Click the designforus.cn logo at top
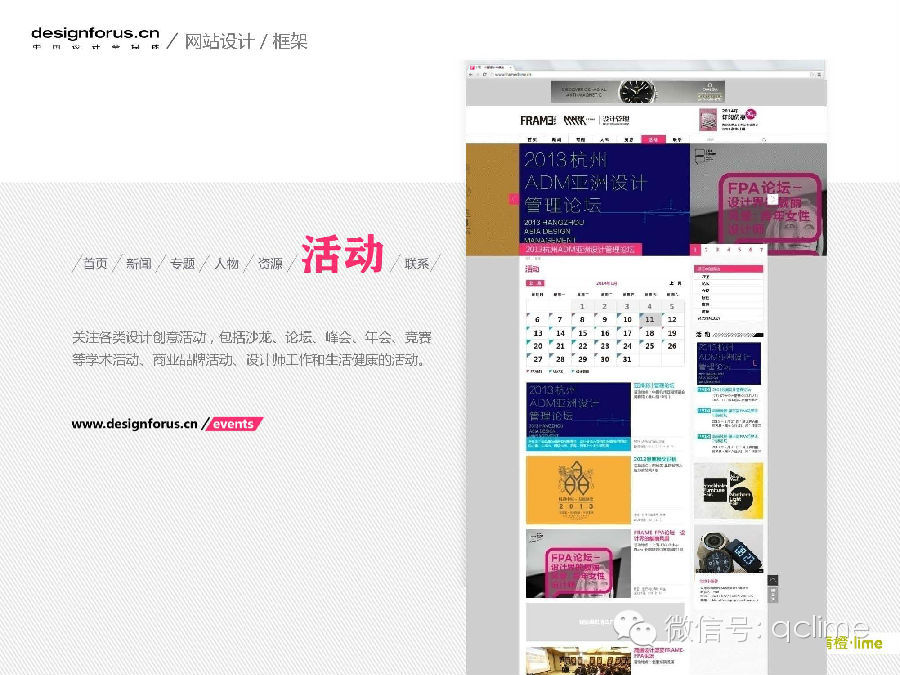Image resolution: width=900 pixels, height=675 pixels. click(x=95, y=37)
